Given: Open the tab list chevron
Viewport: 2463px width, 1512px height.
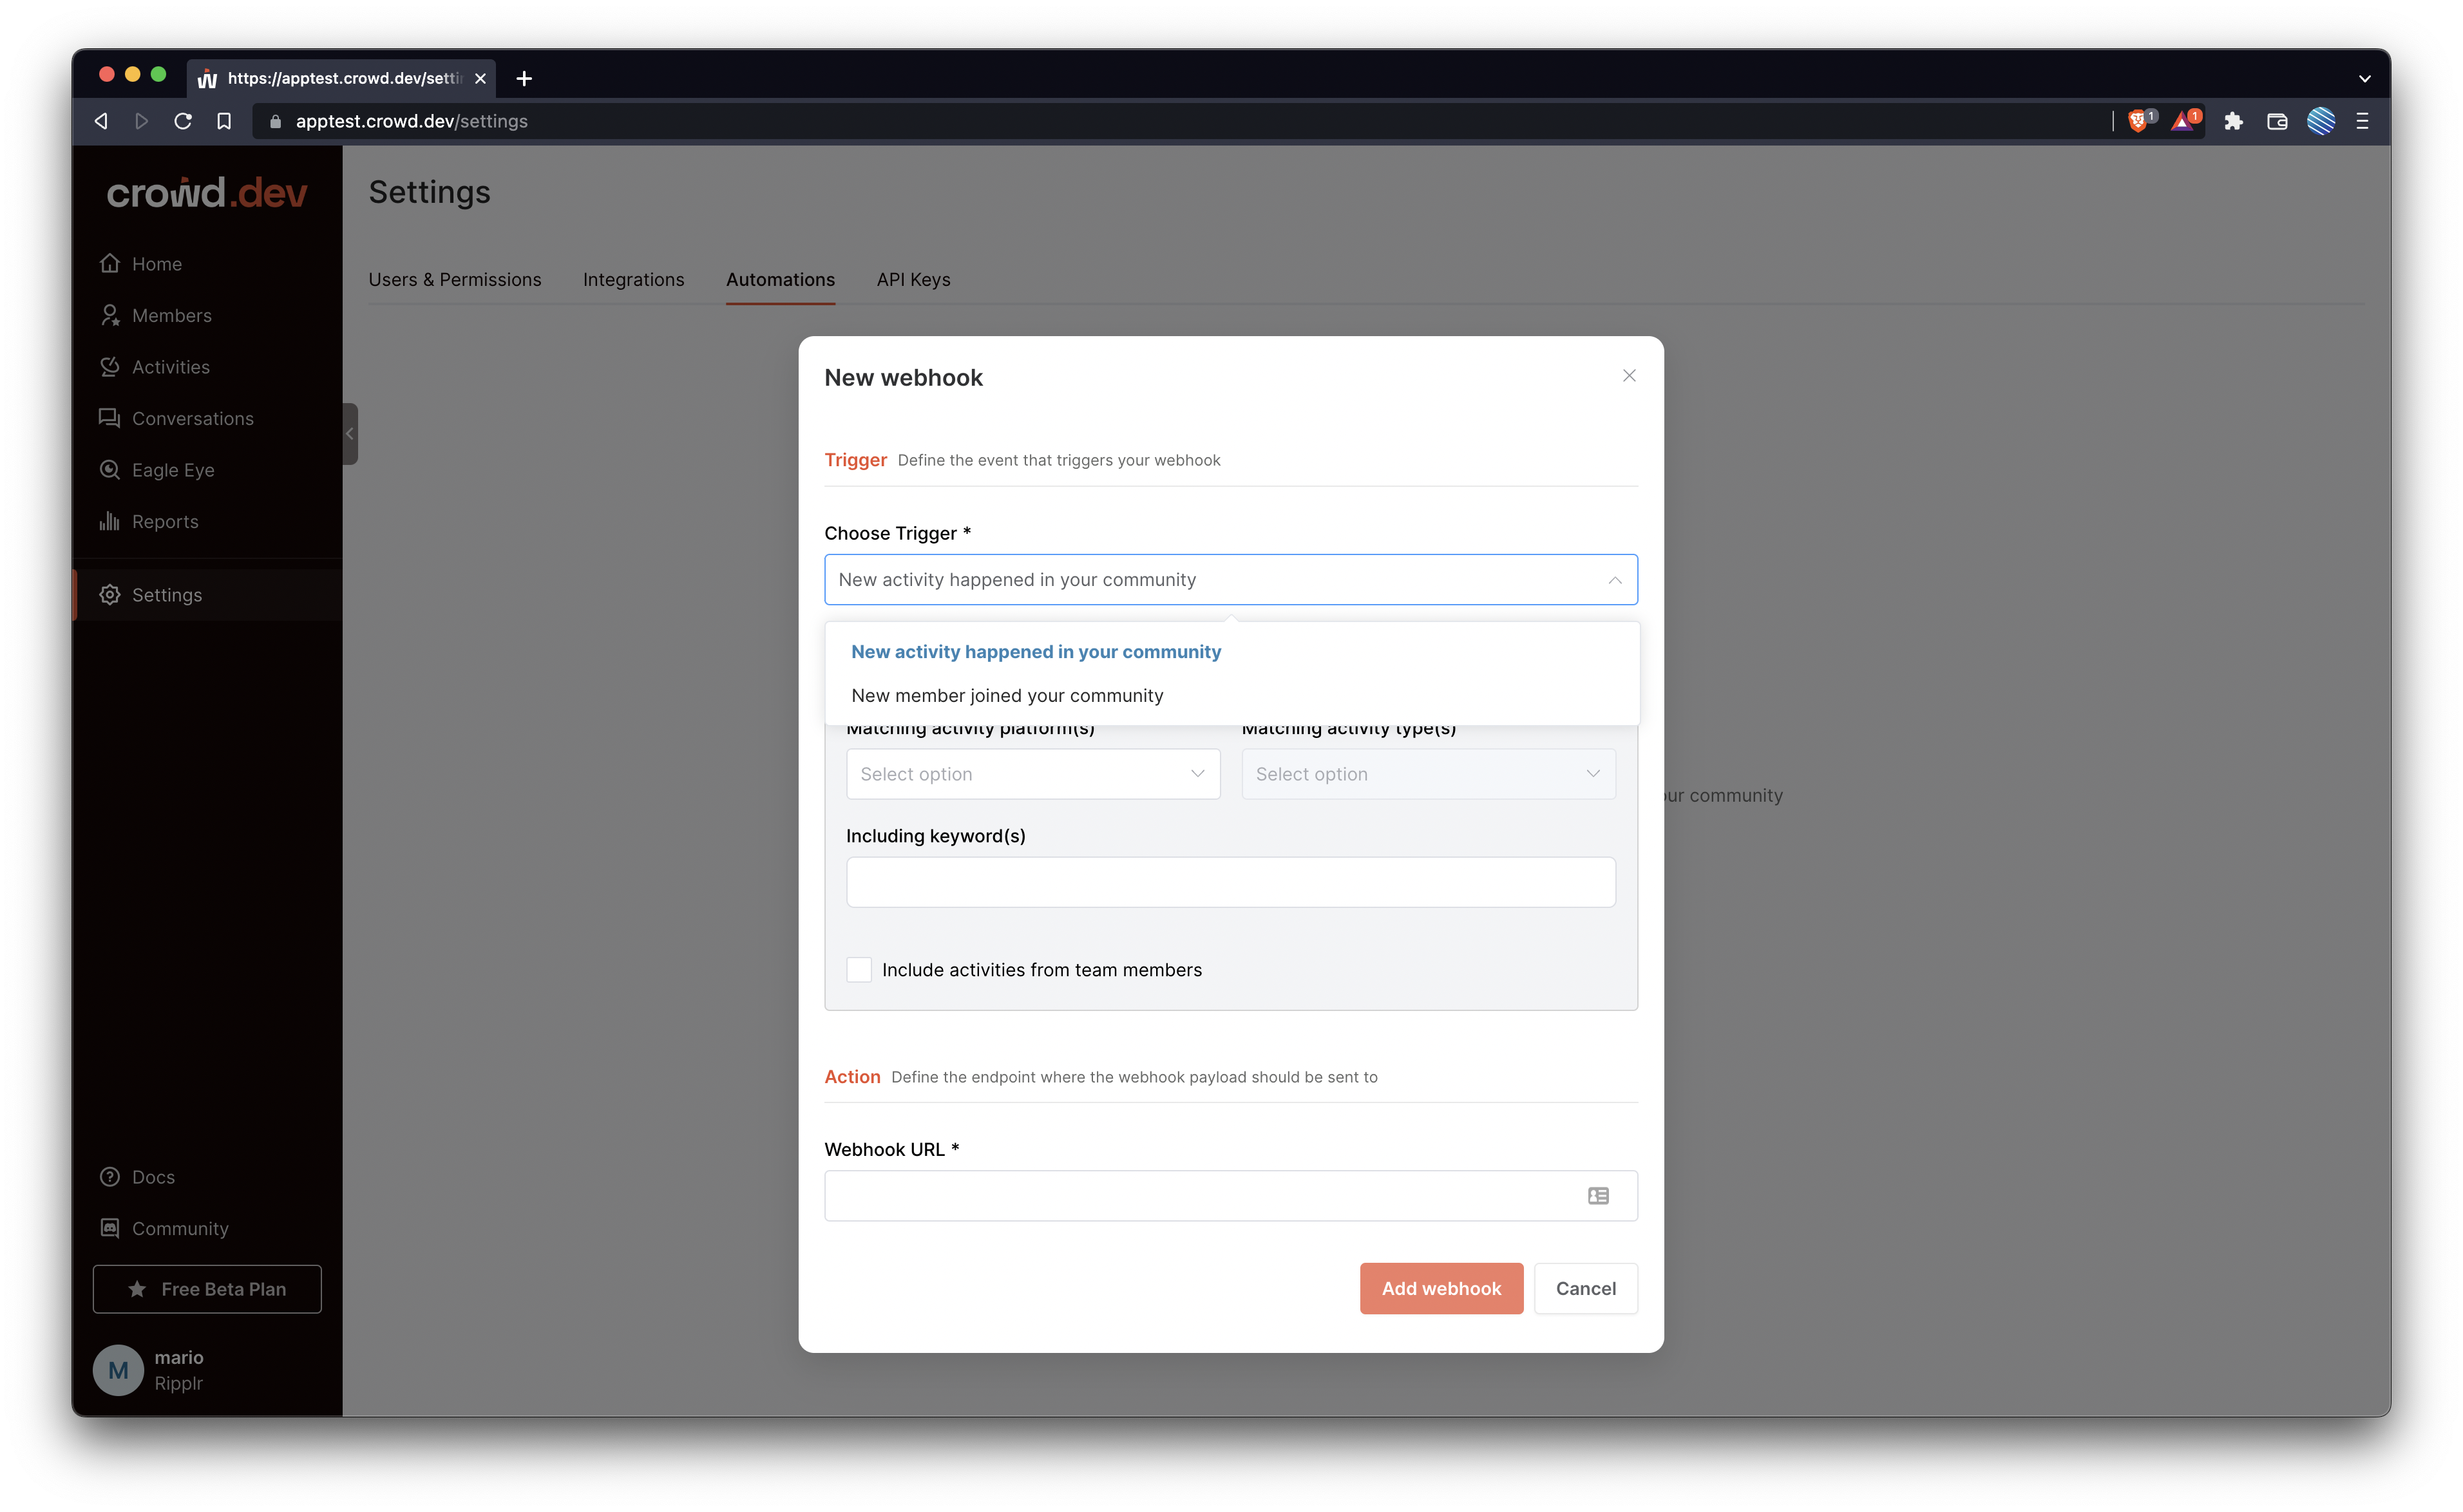Looking at the screenshot, I should pos(2365,78).
